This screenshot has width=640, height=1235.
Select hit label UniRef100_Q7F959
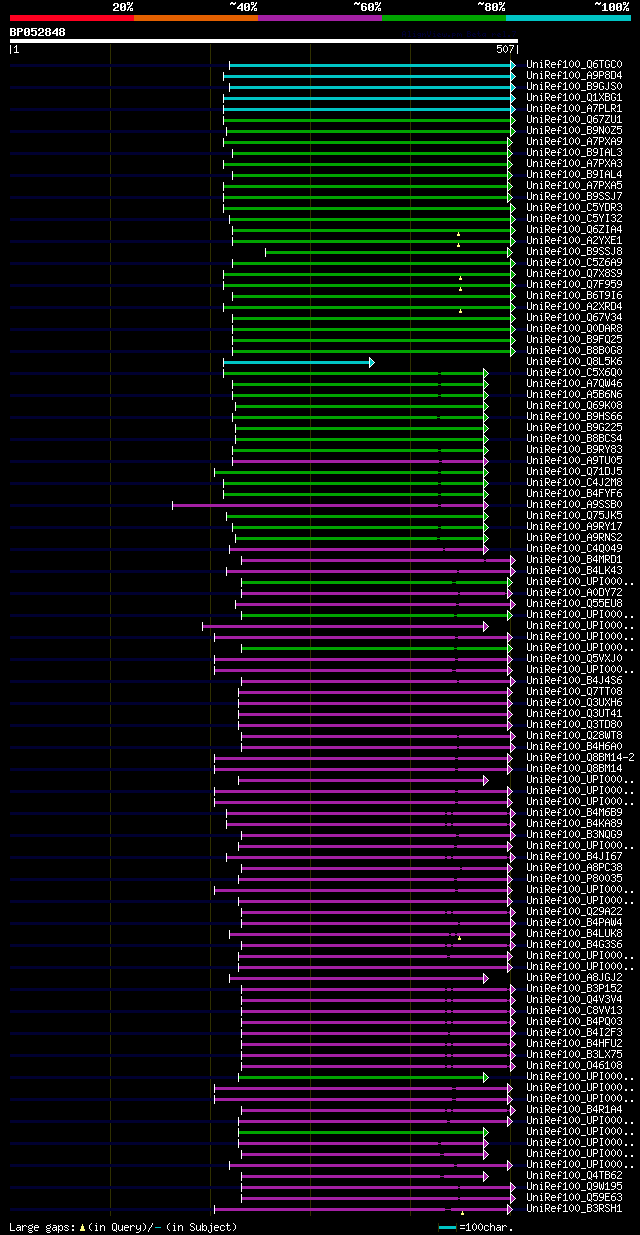tap(574, 284)
